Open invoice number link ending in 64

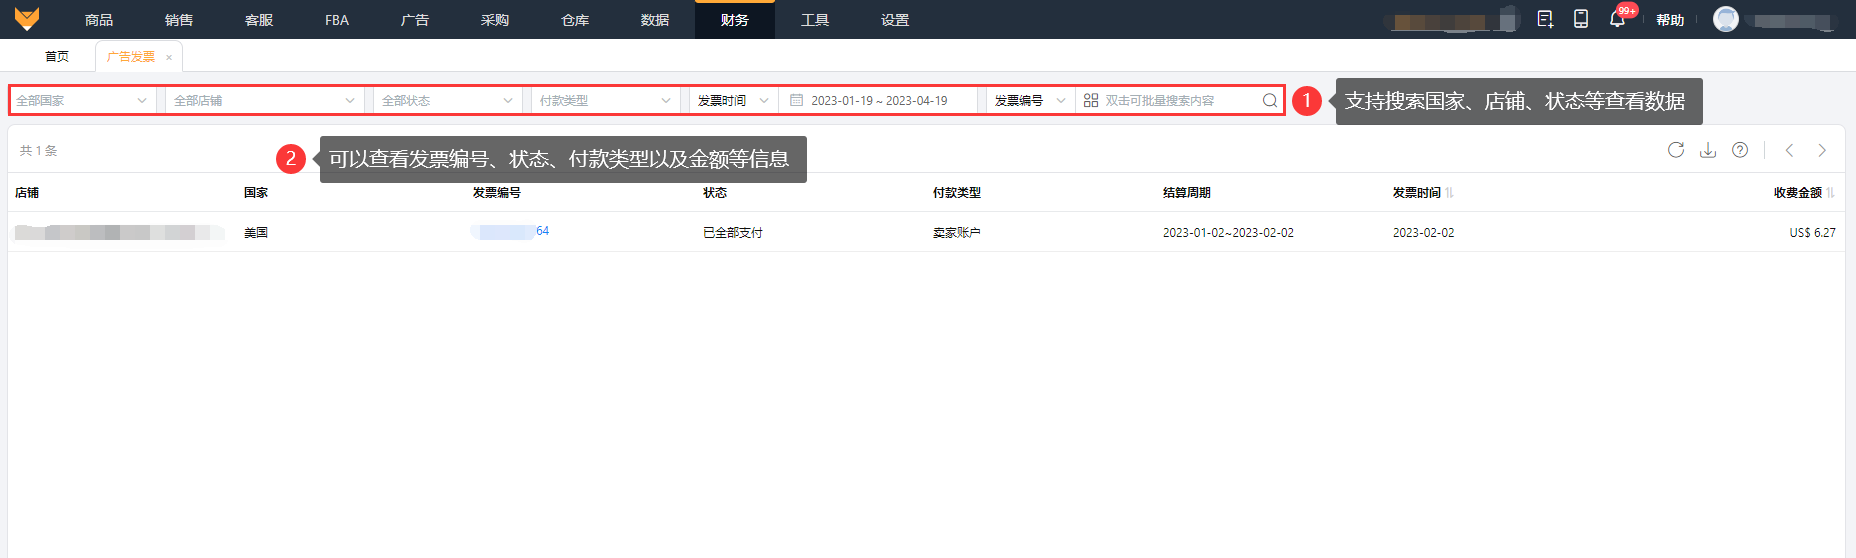(x=510, y=231)
